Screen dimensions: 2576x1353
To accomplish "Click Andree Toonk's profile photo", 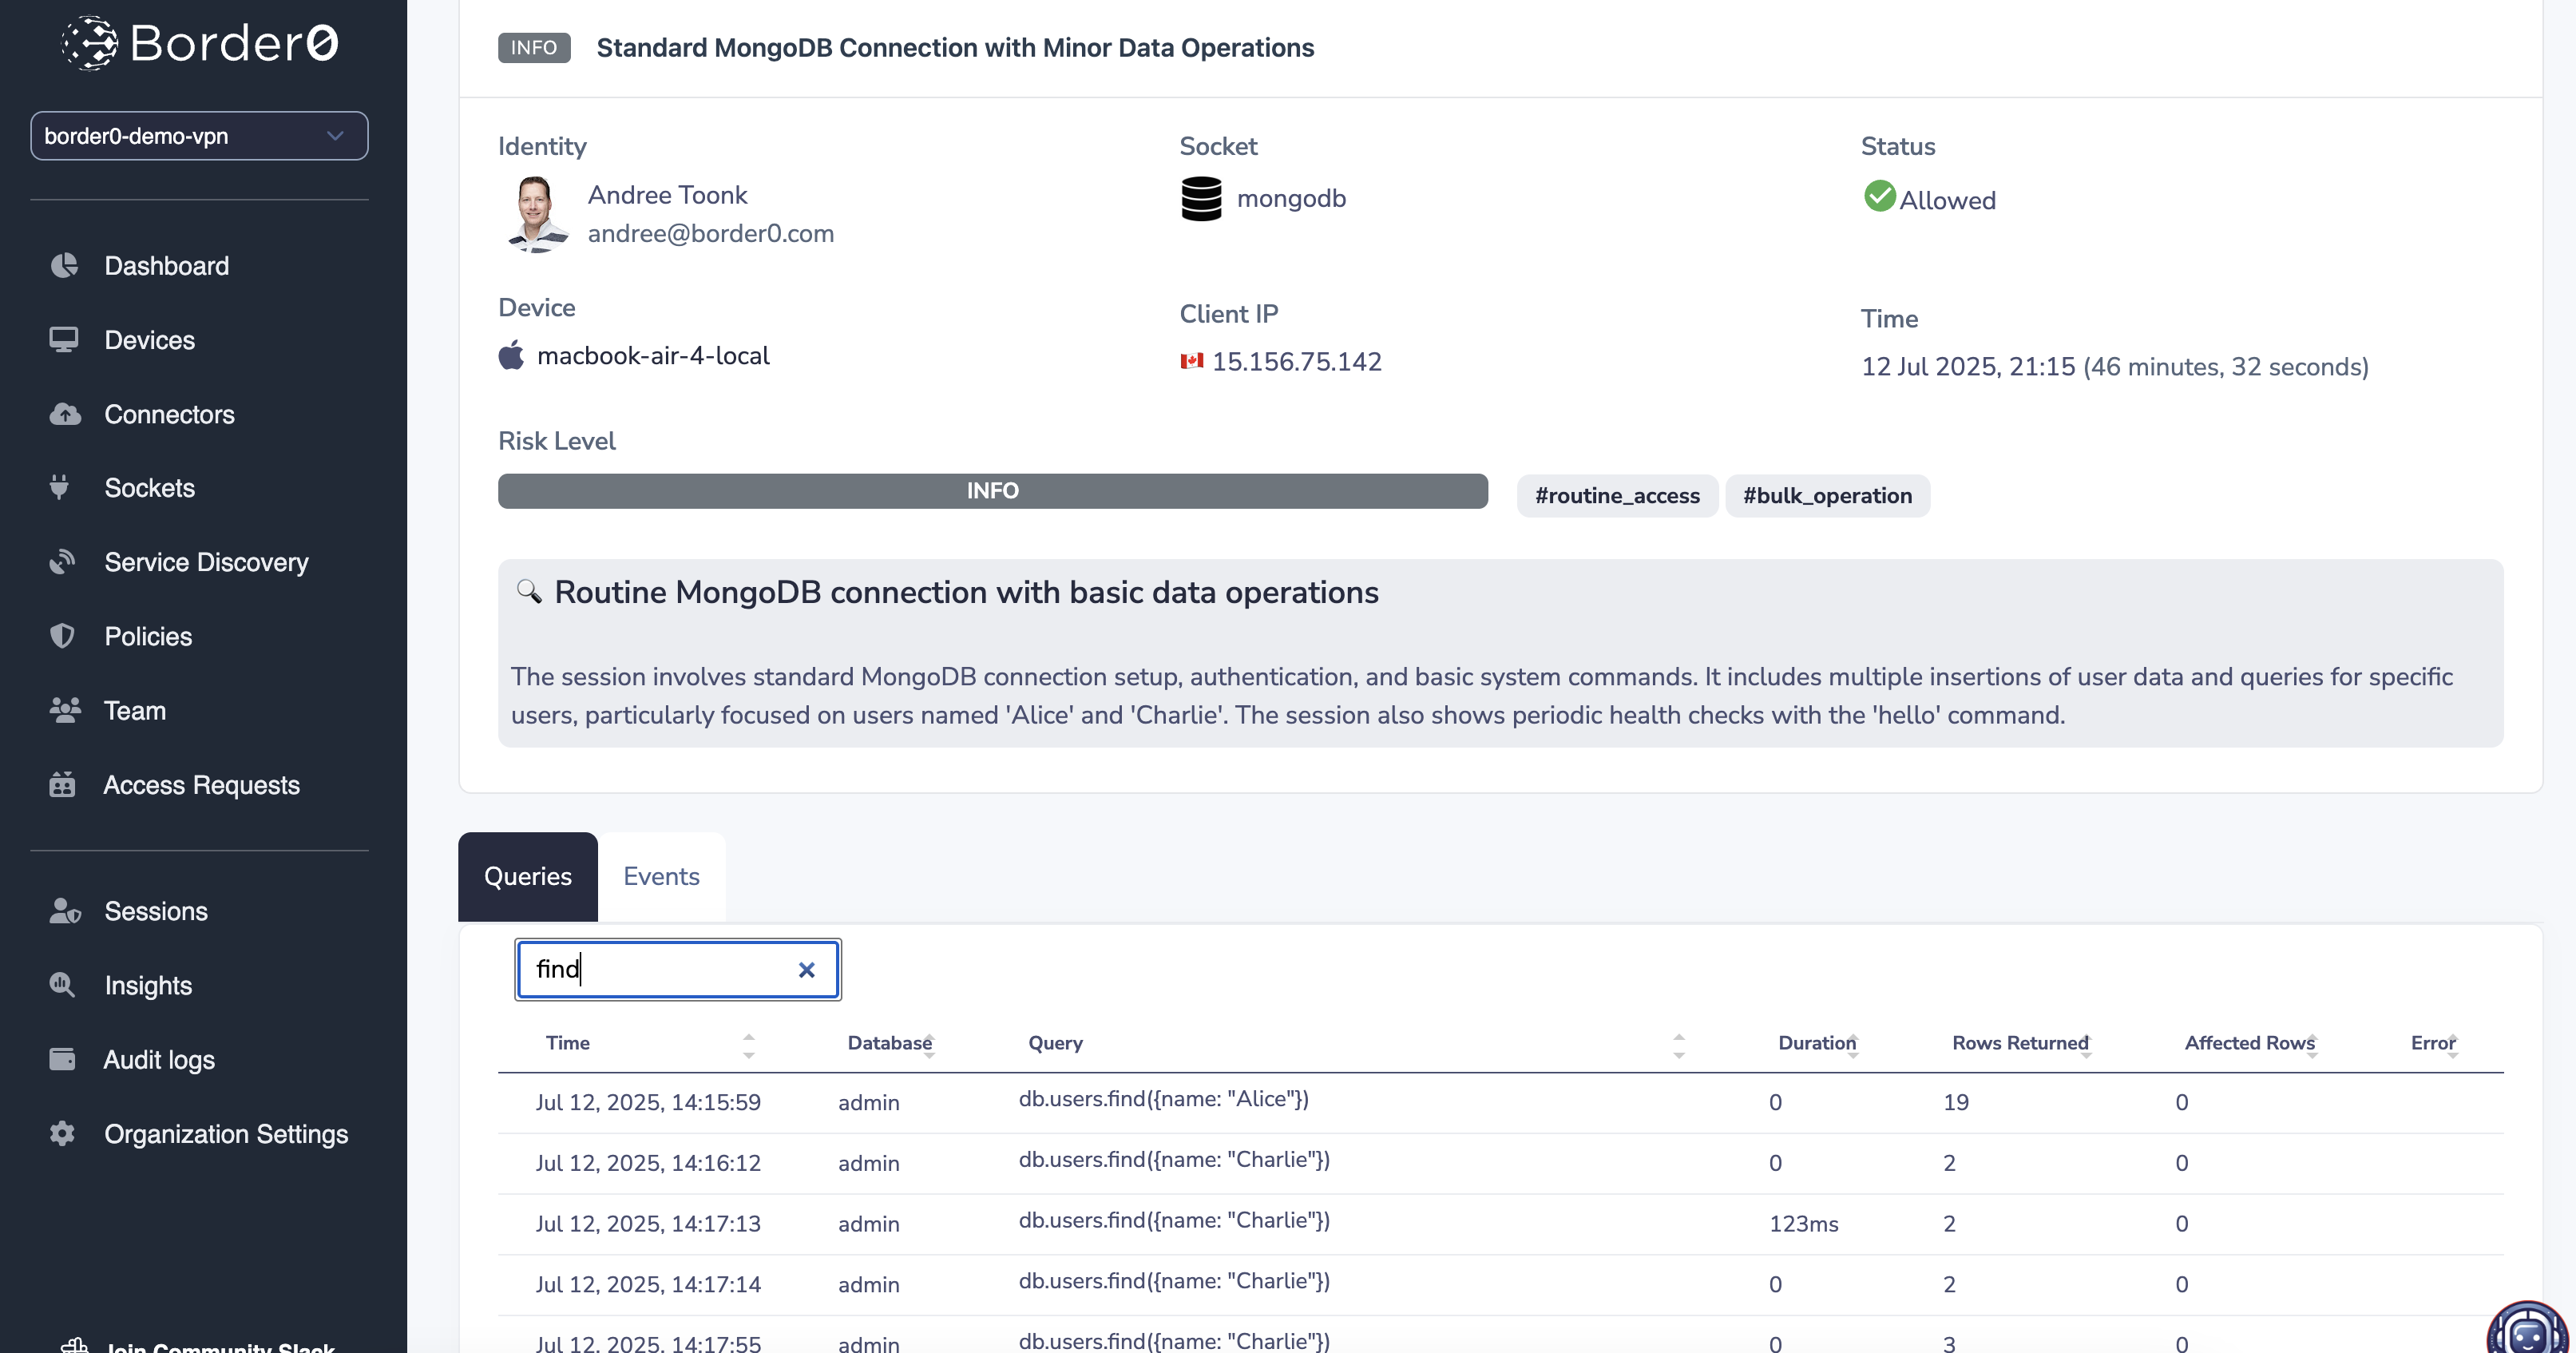I will pos(536,214).
